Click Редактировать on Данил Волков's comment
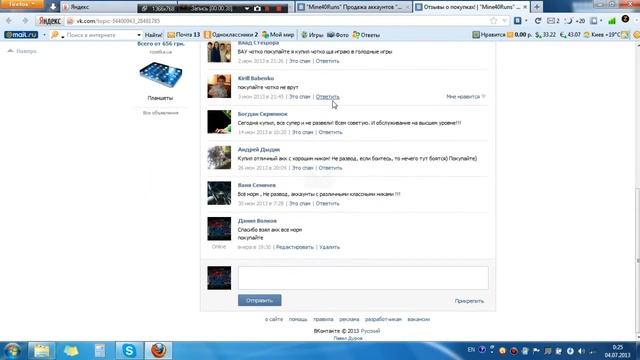Screen dimensions: 640x360 (295, 247)
